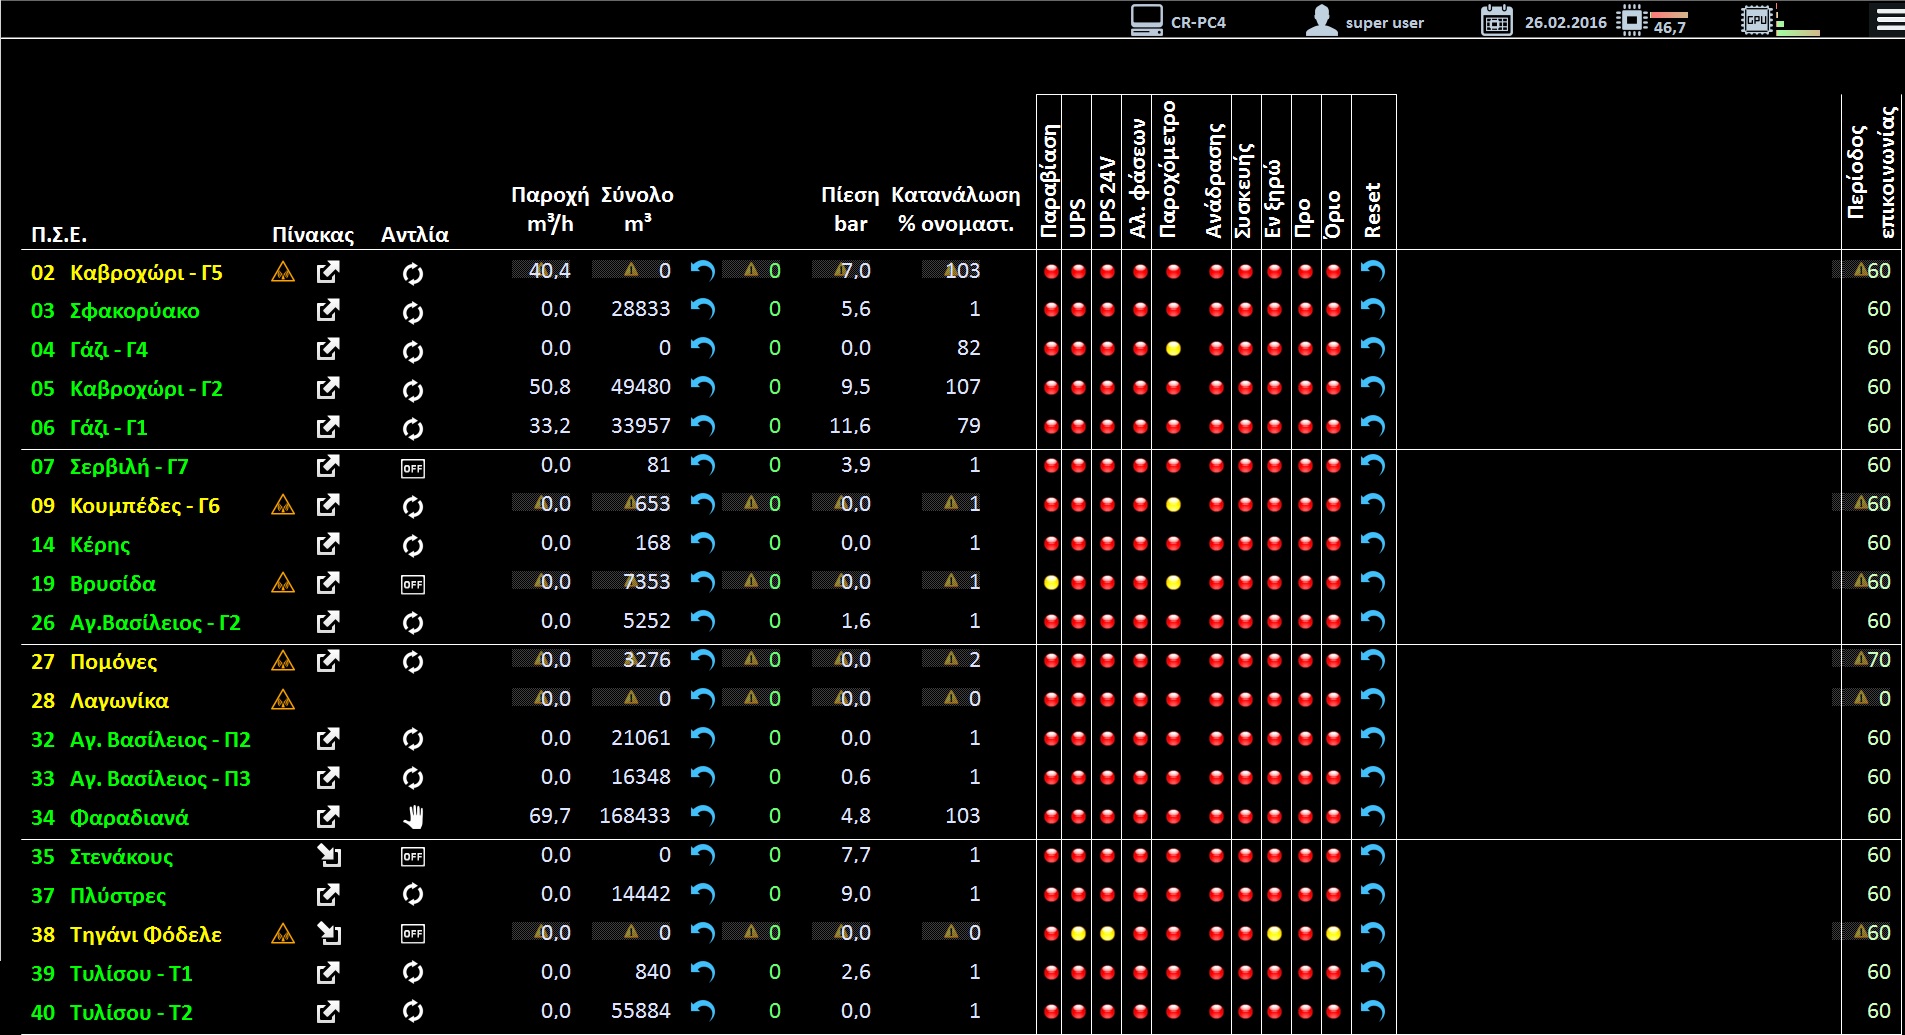Select the station Γάζι - Γ1
1905x1035 pixels.
coord(108,428)
